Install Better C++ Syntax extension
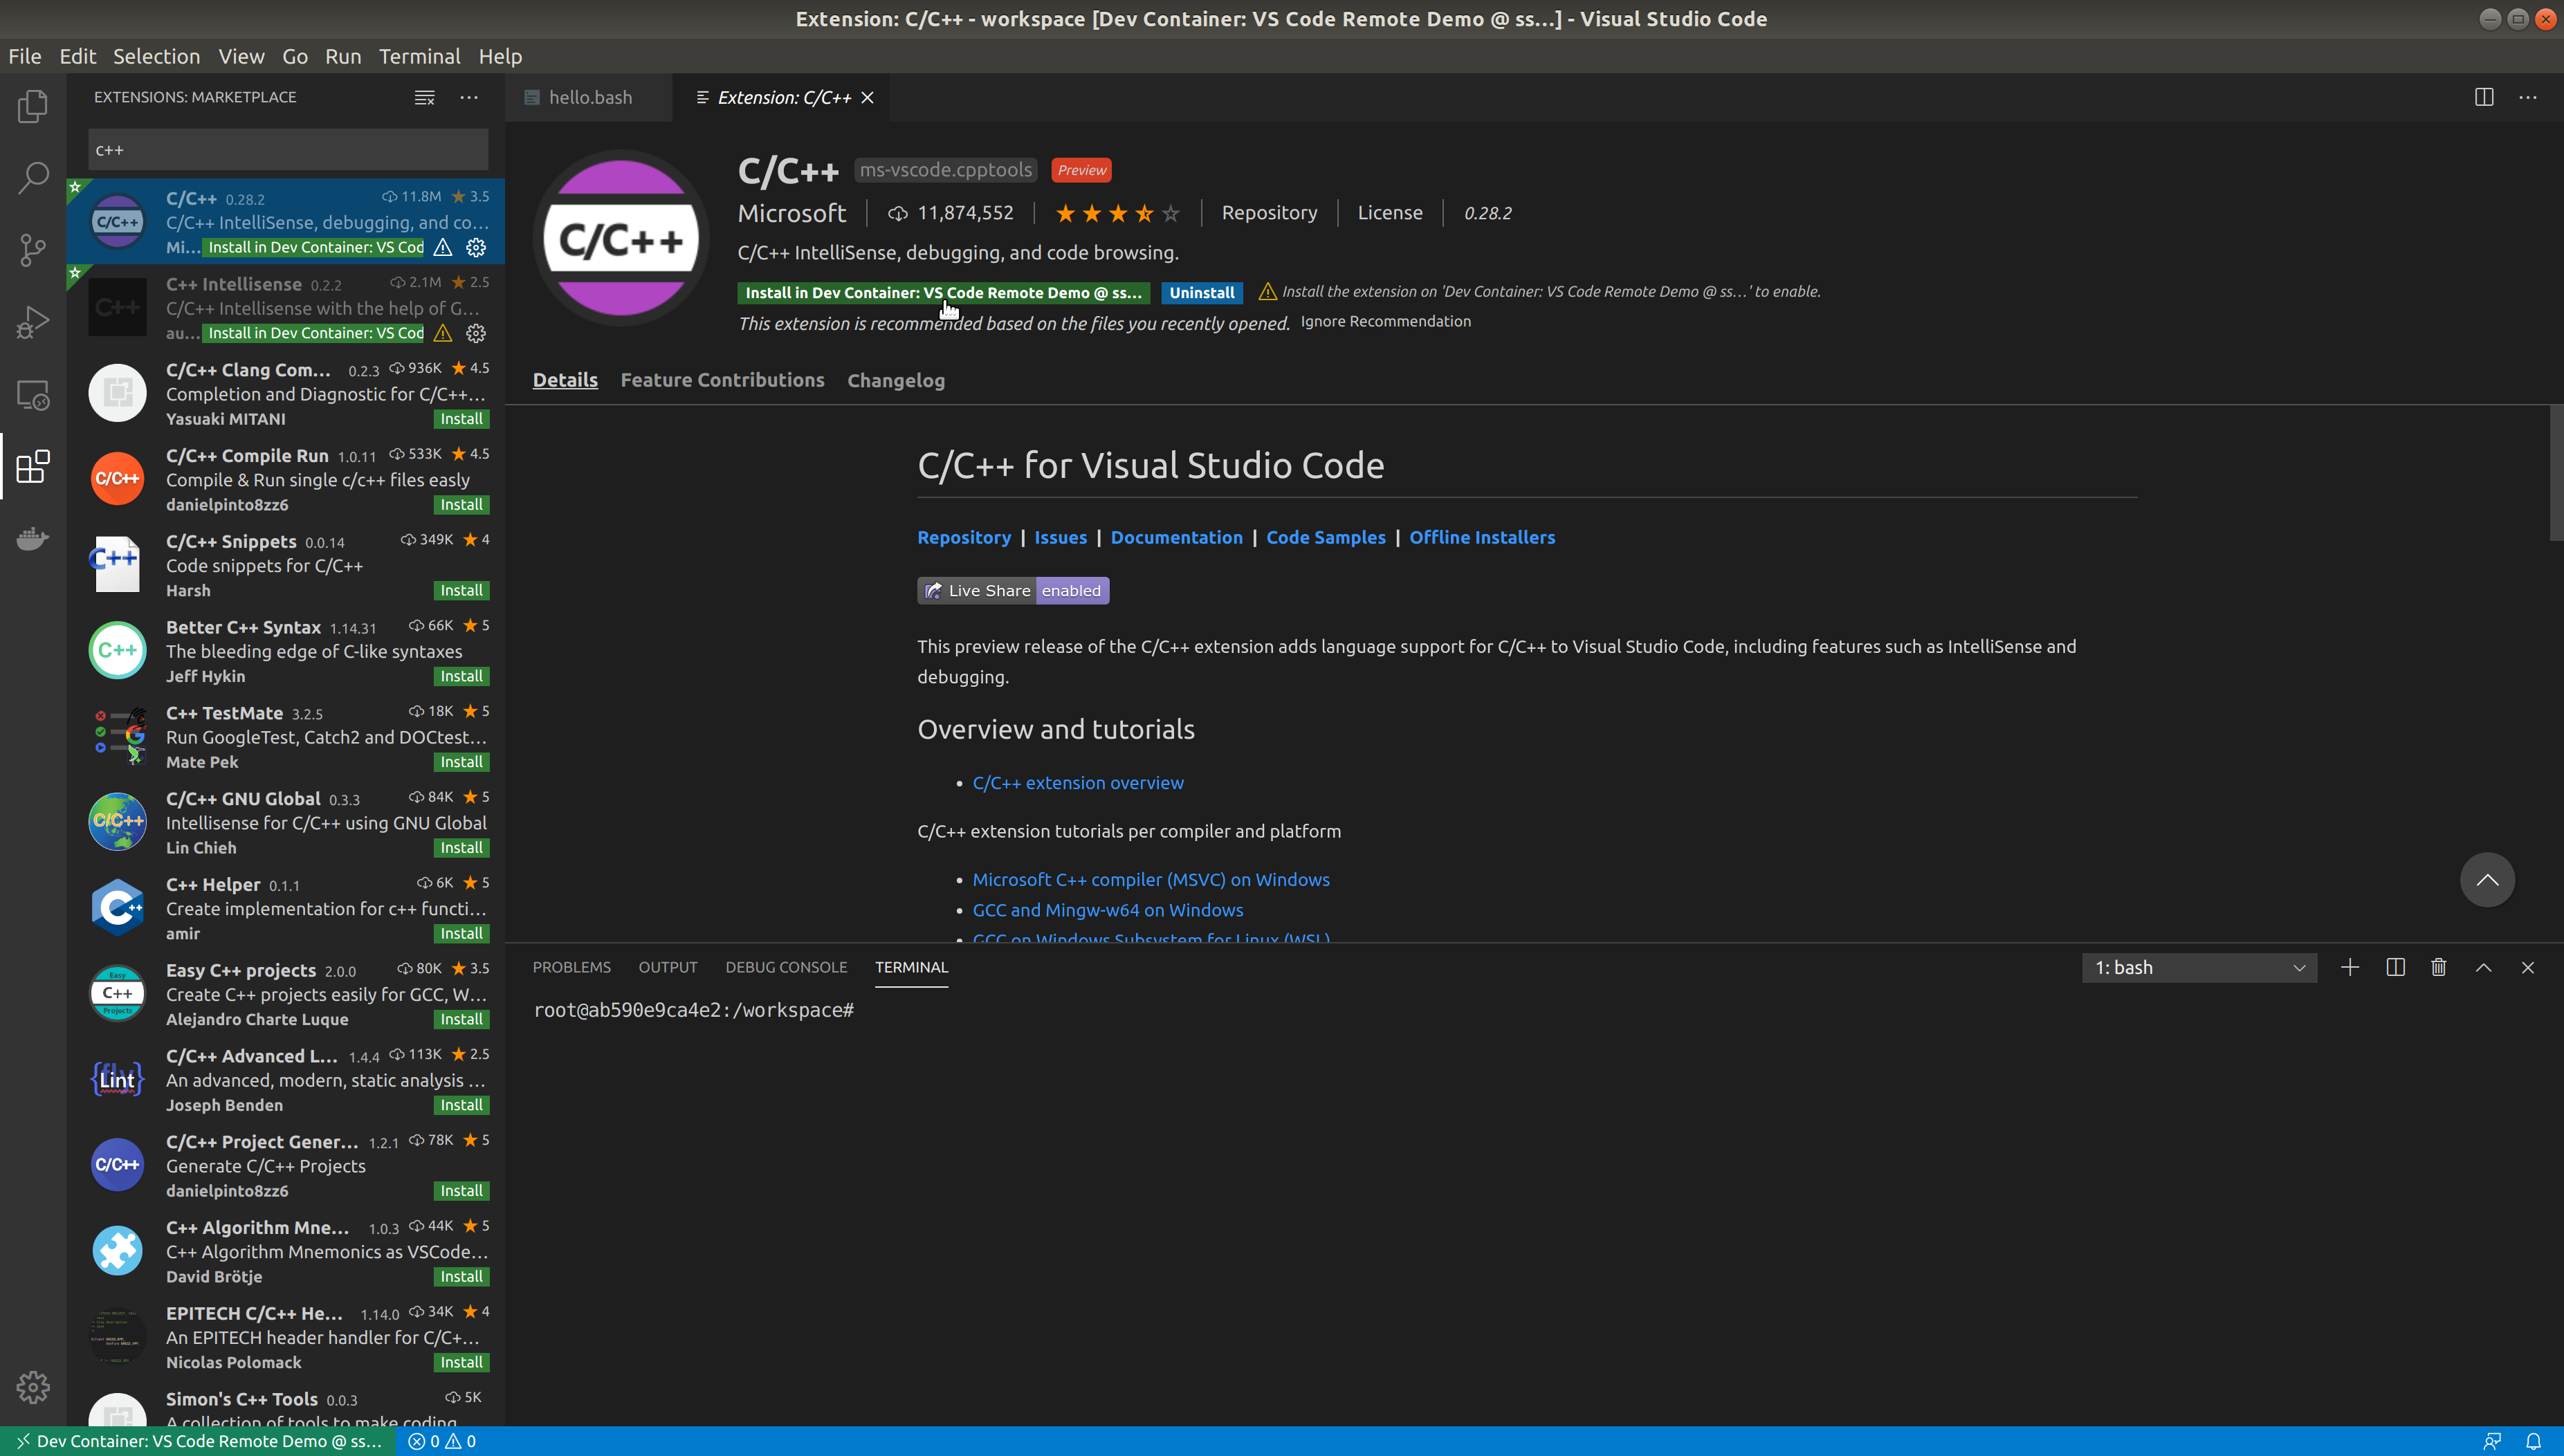2564x1456 pixels. point(461,676)
